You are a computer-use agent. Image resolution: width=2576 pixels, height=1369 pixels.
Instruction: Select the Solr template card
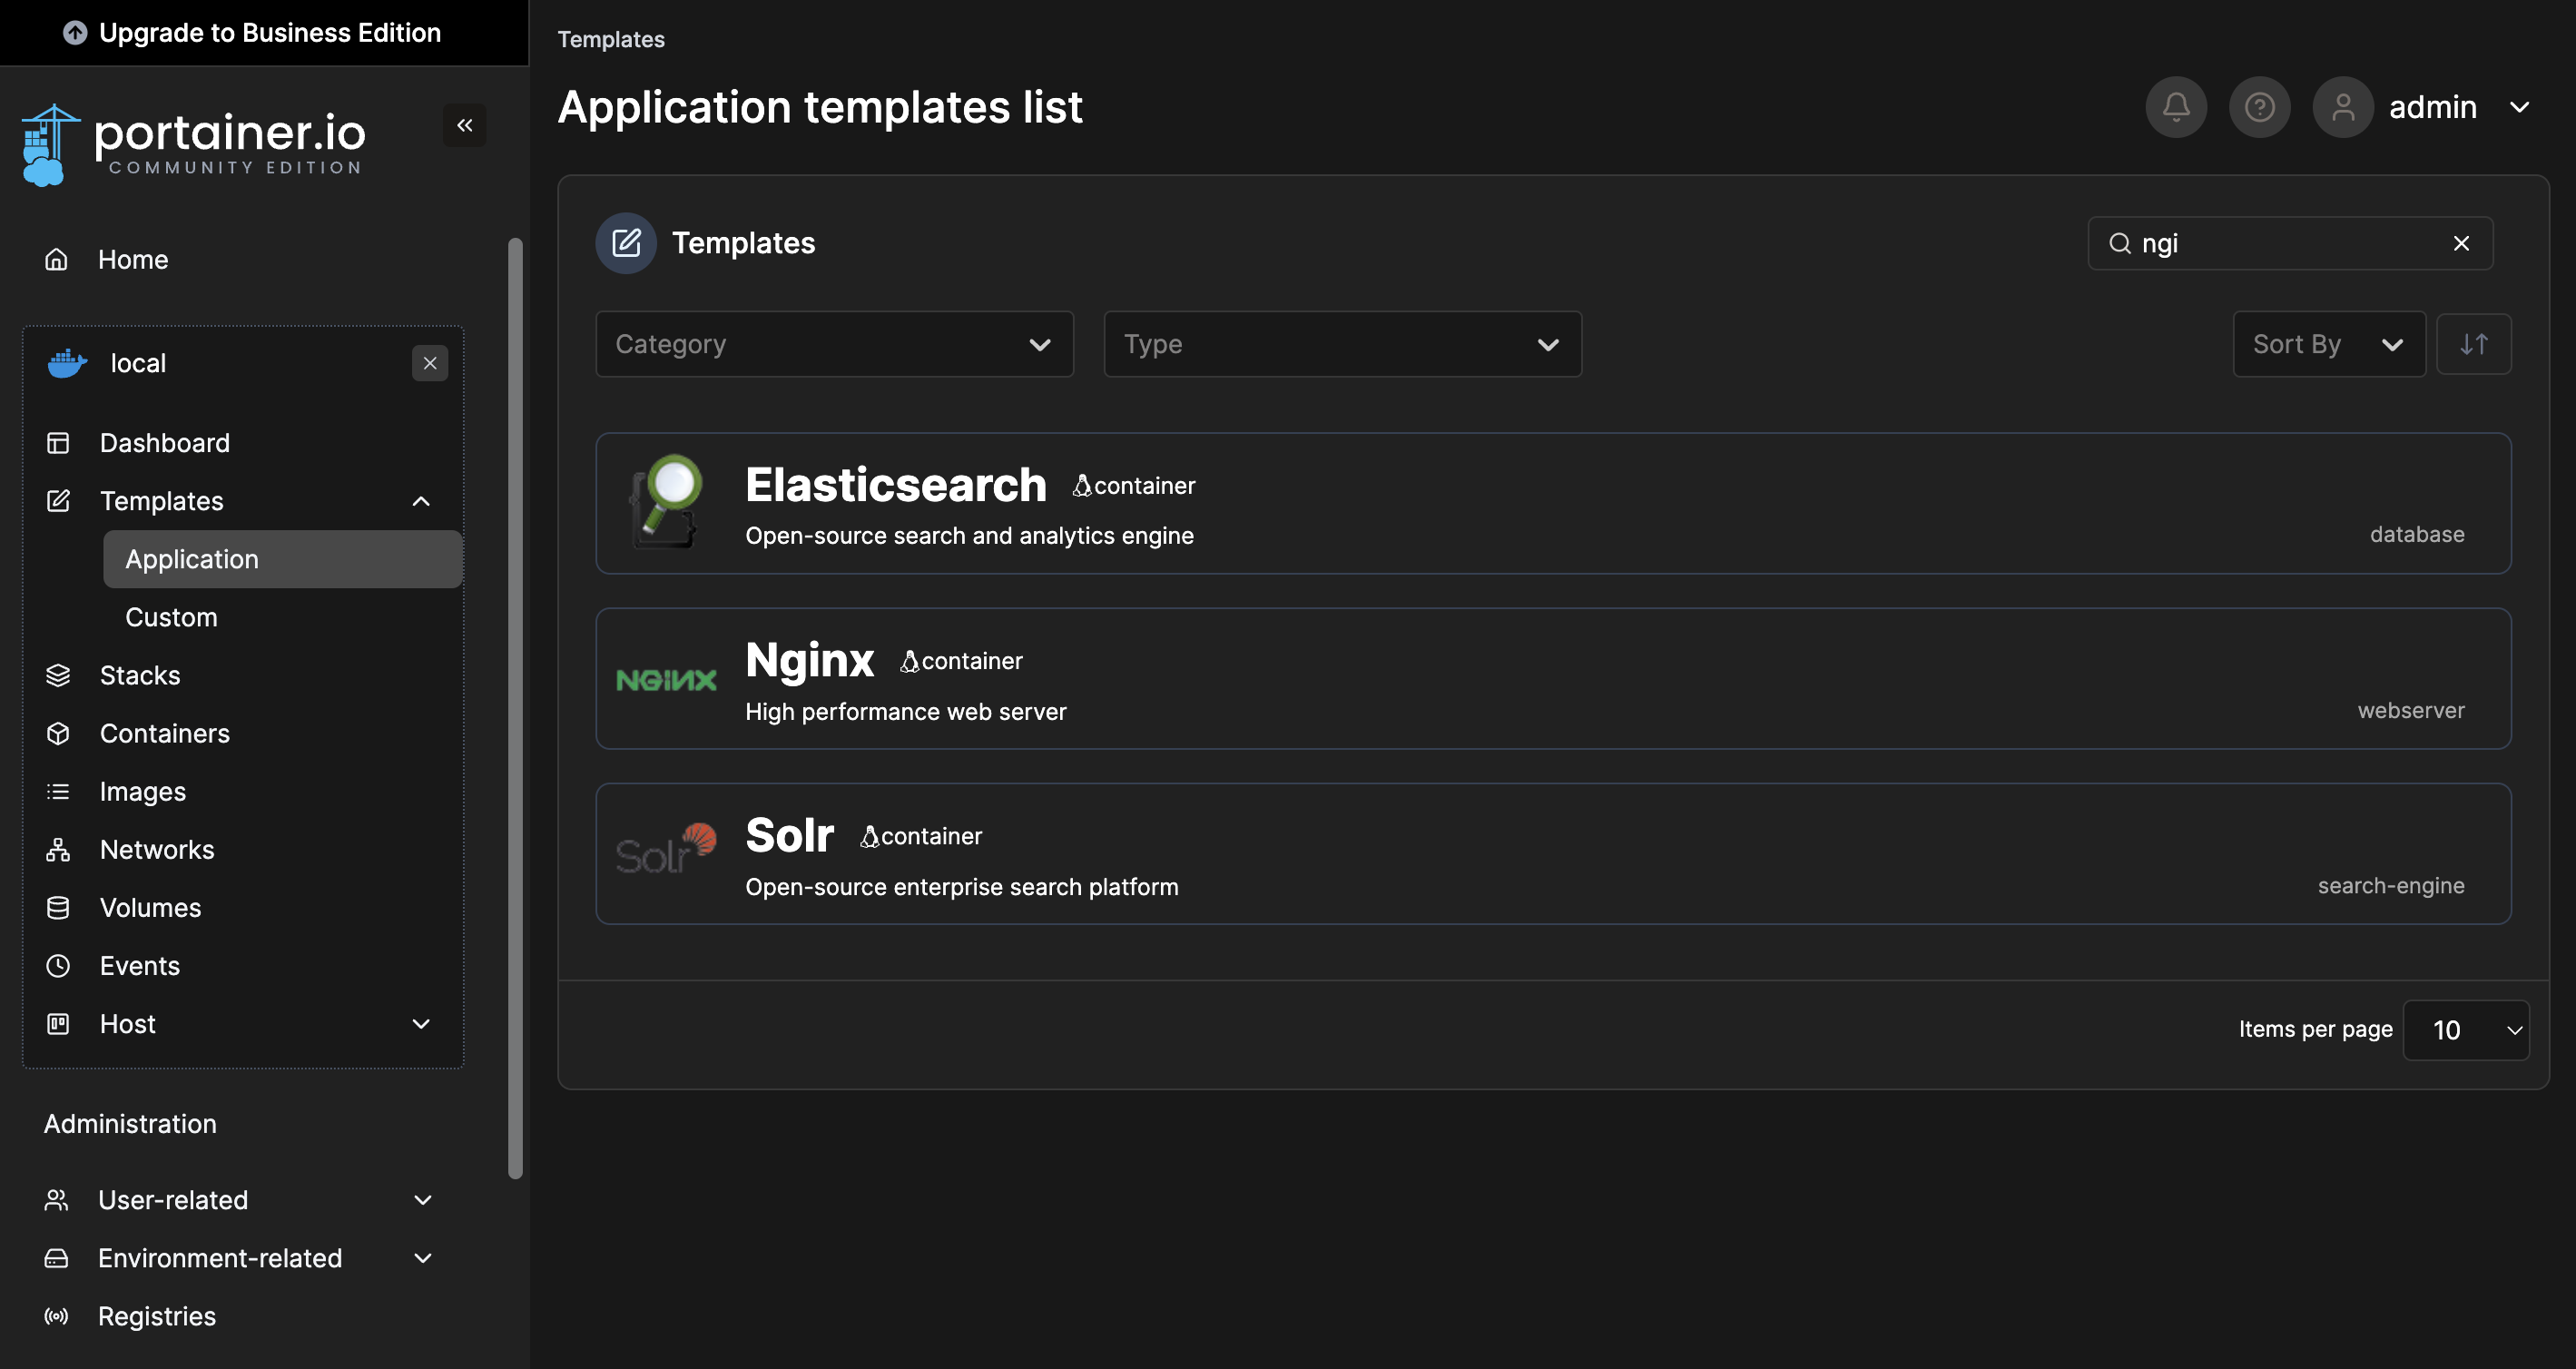click(x=1553, y=853)
